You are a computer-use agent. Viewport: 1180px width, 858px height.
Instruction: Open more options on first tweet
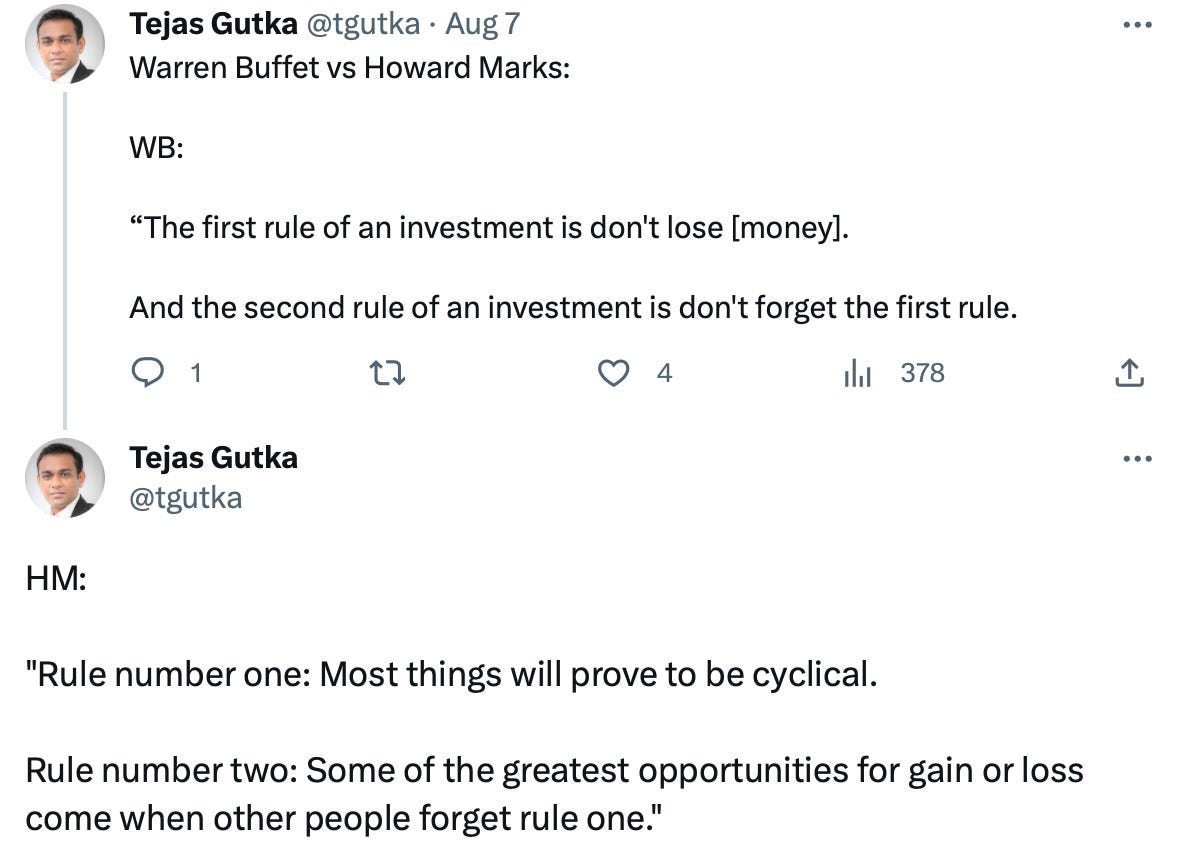coord(1137,26)
